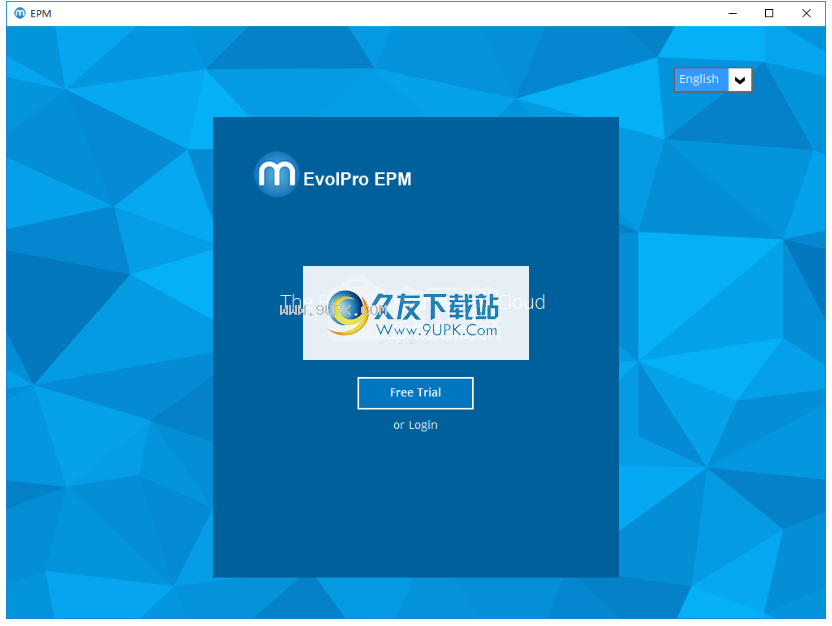Close the EPM window
832x626 pixels.
point(806,13)
